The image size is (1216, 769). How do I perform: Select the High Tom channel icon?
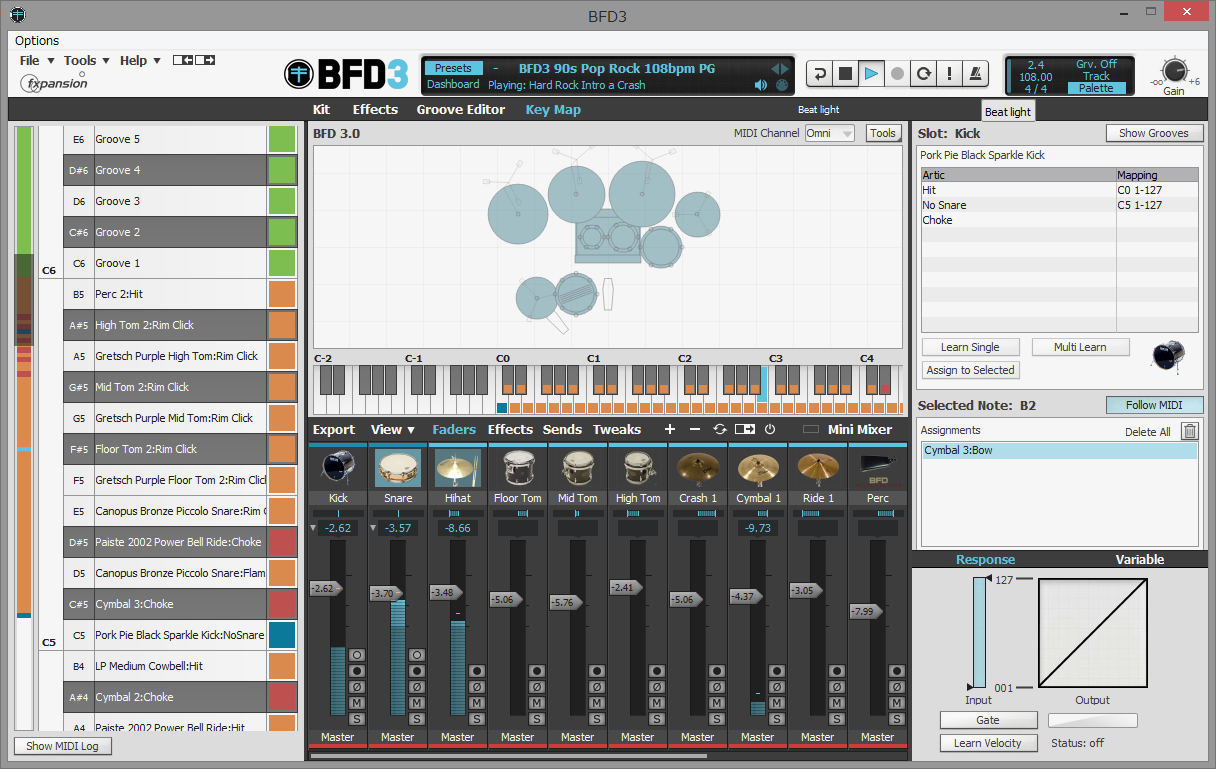(x=638, y=468)
